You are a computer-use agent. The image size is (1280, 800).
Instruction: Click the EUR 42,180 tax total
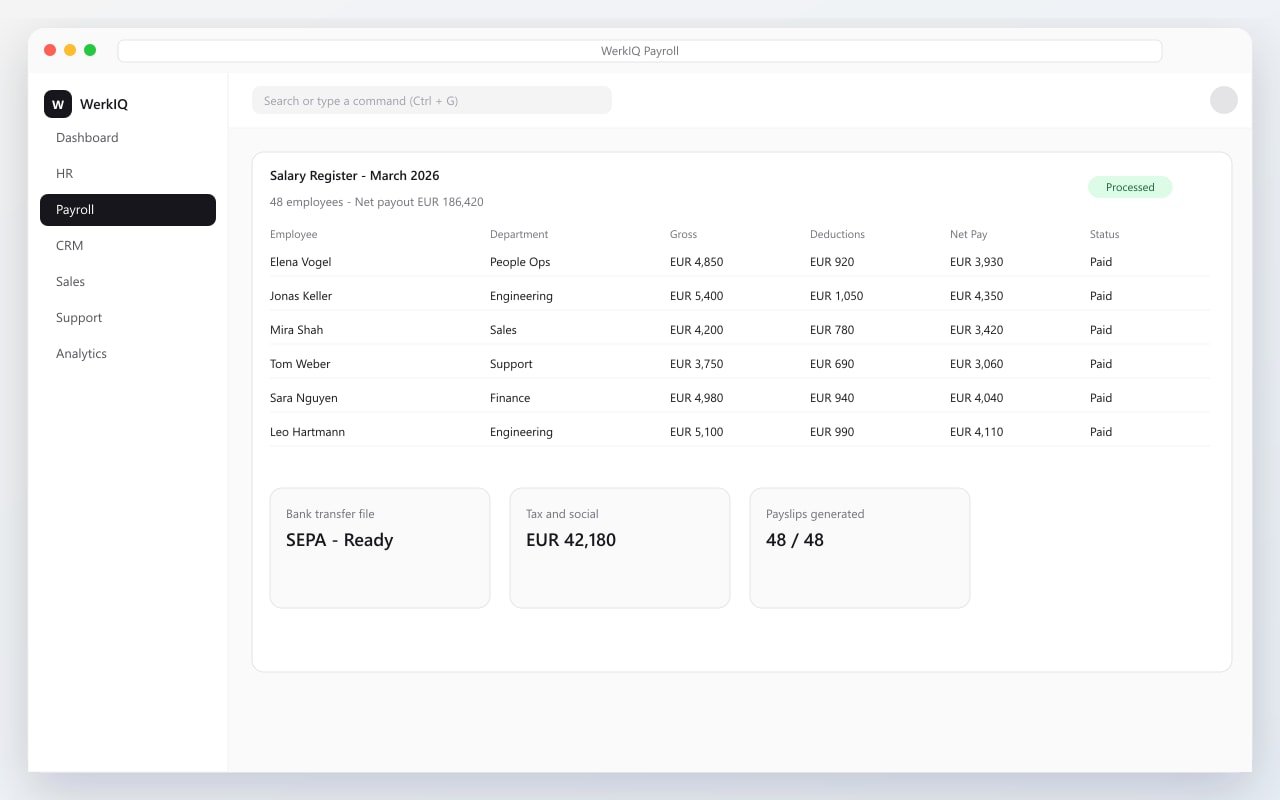point(571,540)
